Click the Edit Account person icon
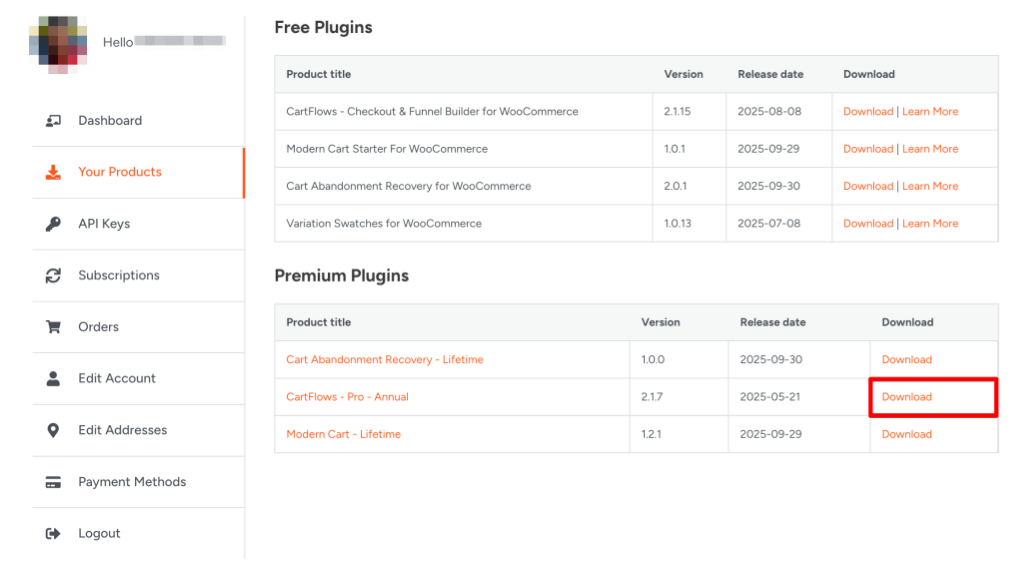Viewport: 1031px width, 585px height. click(53, 379)
